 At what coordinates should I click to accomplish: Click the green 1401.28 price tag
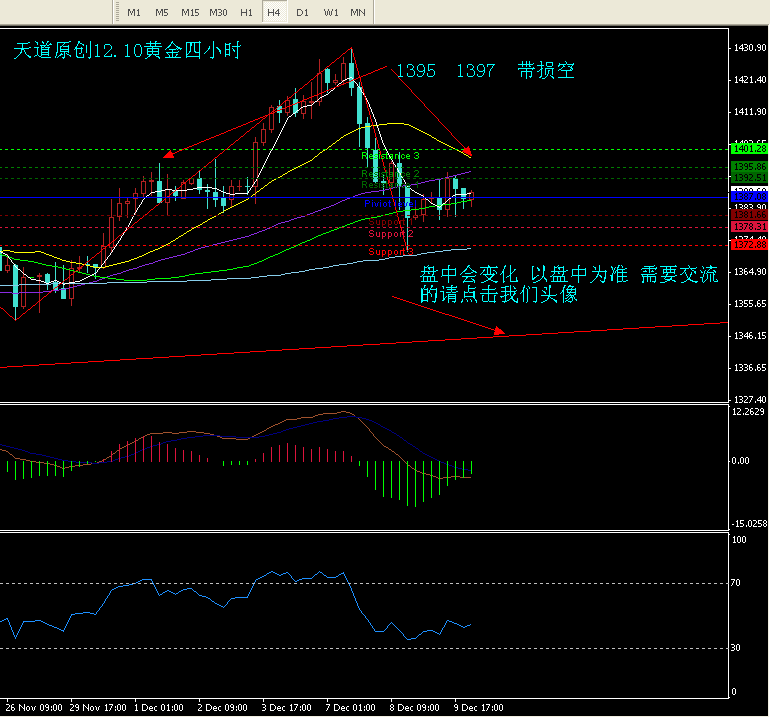tap(748, 149)
